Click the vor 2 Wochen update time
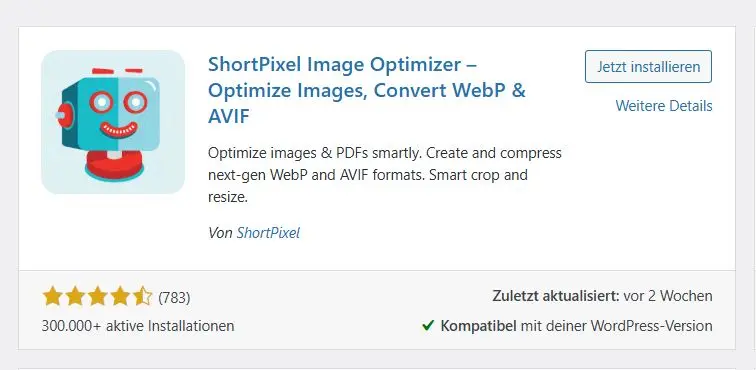The width and height of the screenshot is (756, 370). coord(668,296)
